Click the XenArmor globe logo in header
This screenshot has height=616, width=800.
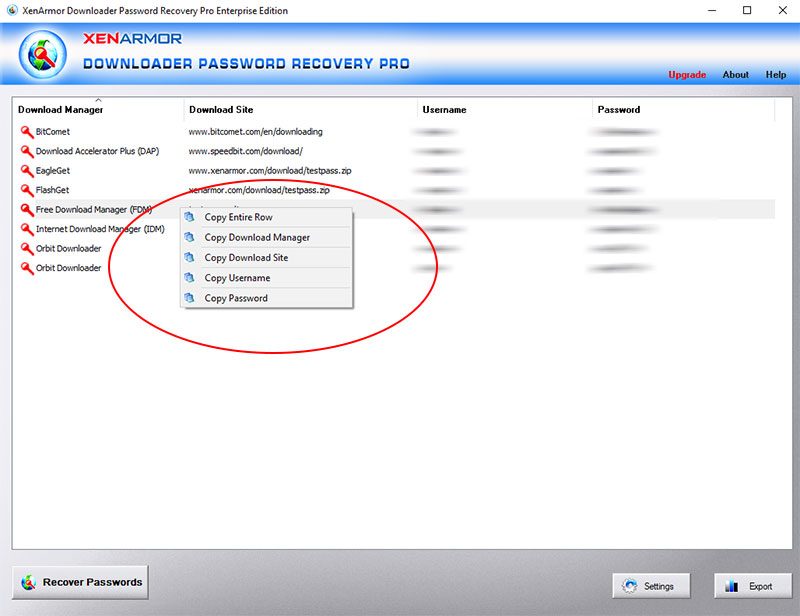click(x=43, y=55)
